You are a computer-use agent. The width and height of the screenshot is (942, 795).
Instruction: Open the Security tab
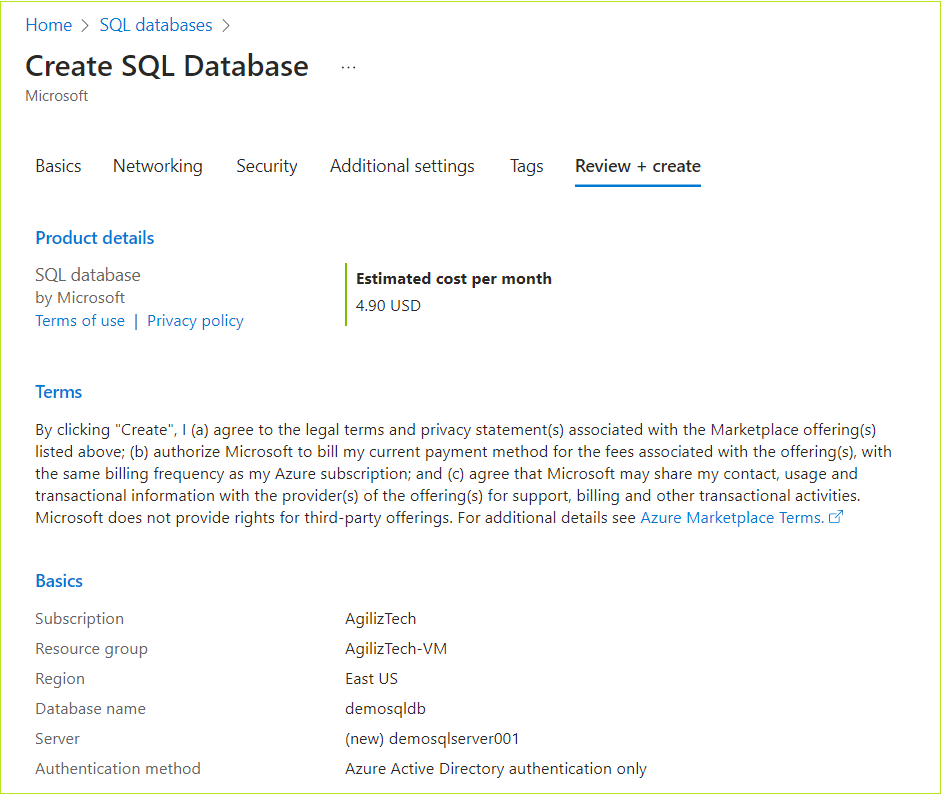[x=266, y=166]
